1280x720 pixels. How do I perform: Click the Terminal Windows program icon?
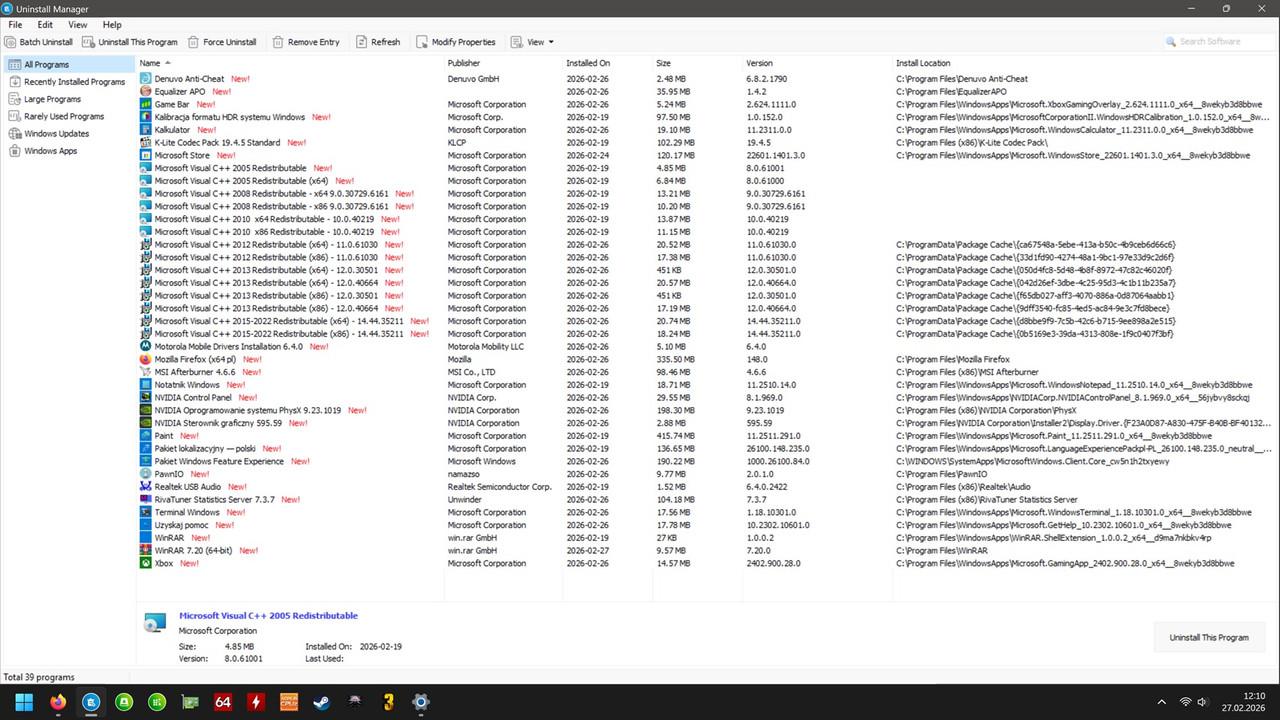pyautogui.click(x=145, y=512)
